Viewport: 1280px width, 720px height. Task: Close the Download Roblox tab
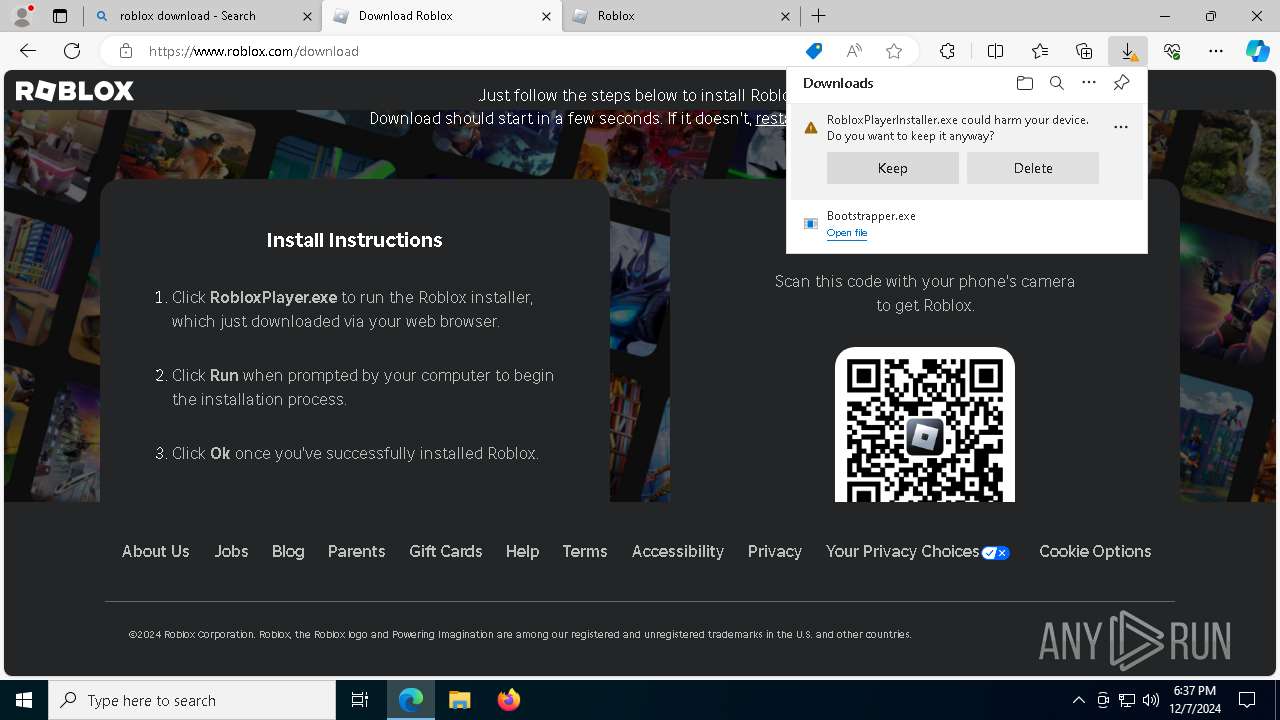(546, 16)
